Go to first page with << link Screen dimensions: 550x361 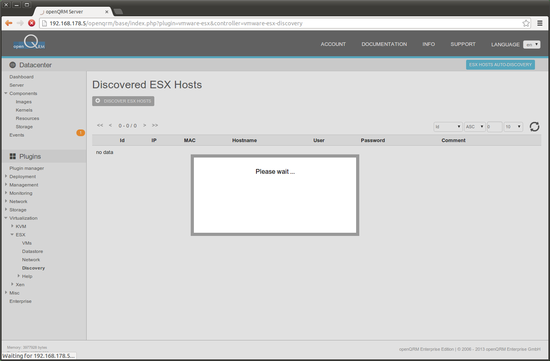tap(100, 125)
